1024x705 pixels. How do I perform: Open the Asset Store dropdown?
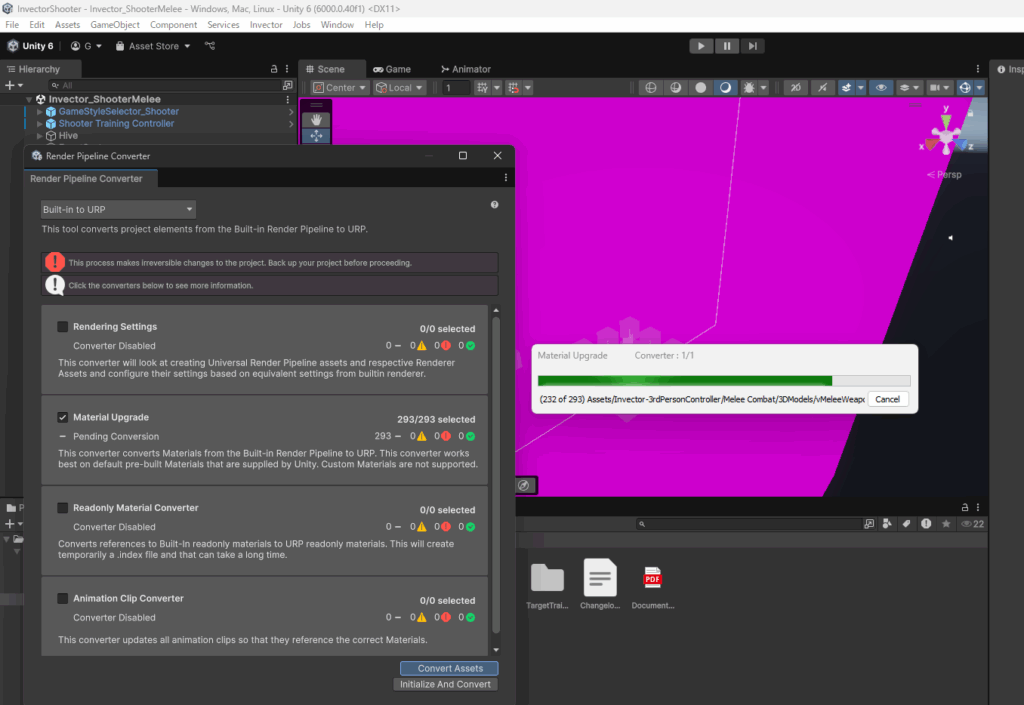point(153,46)
